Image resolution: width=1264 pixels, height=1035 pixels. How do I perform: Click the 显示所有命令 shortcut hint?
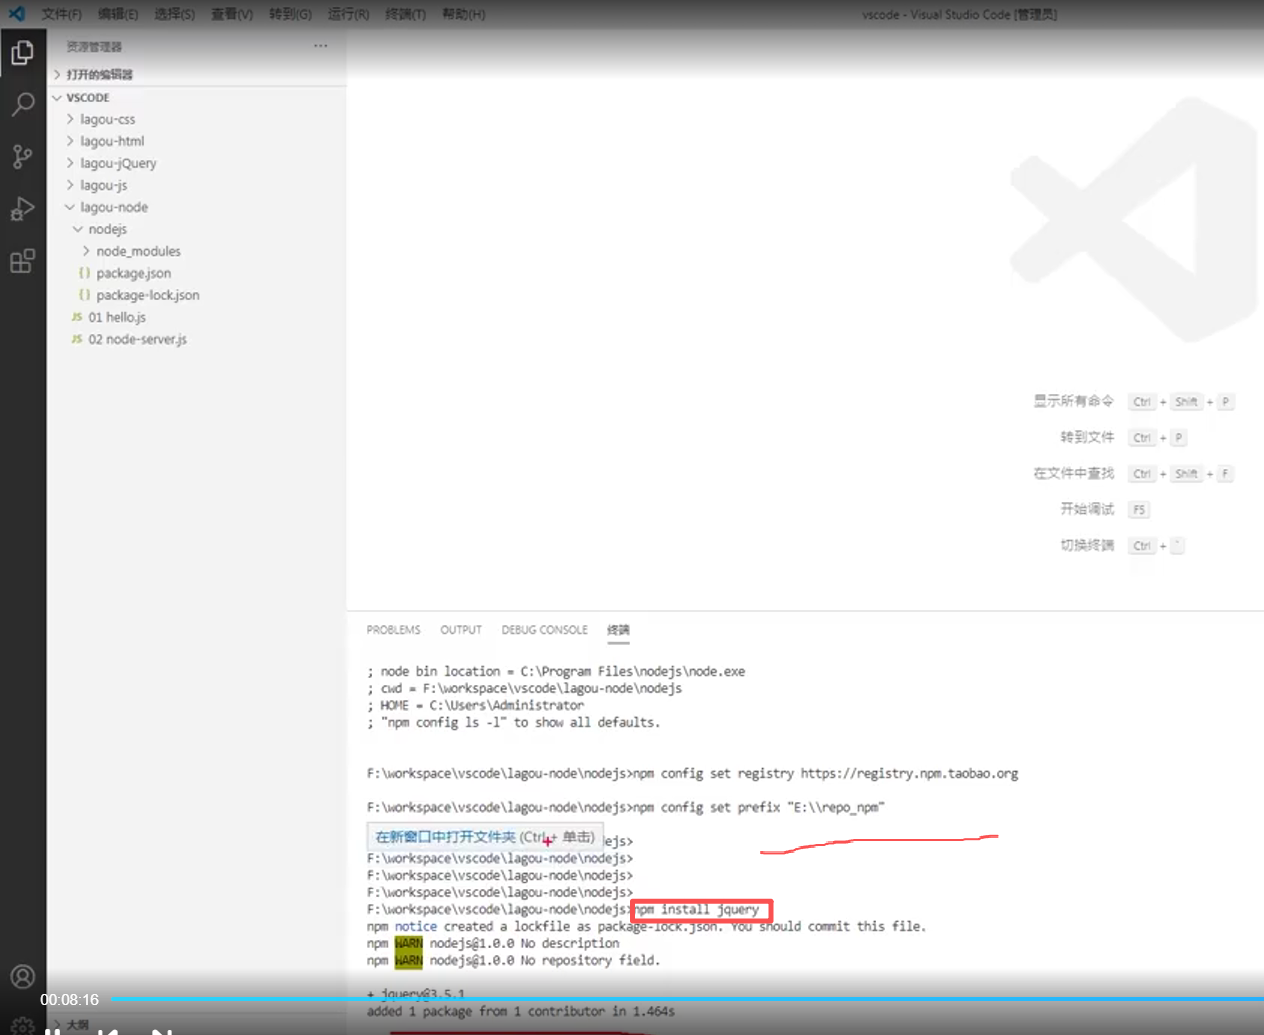click(x=1073, y=401)
